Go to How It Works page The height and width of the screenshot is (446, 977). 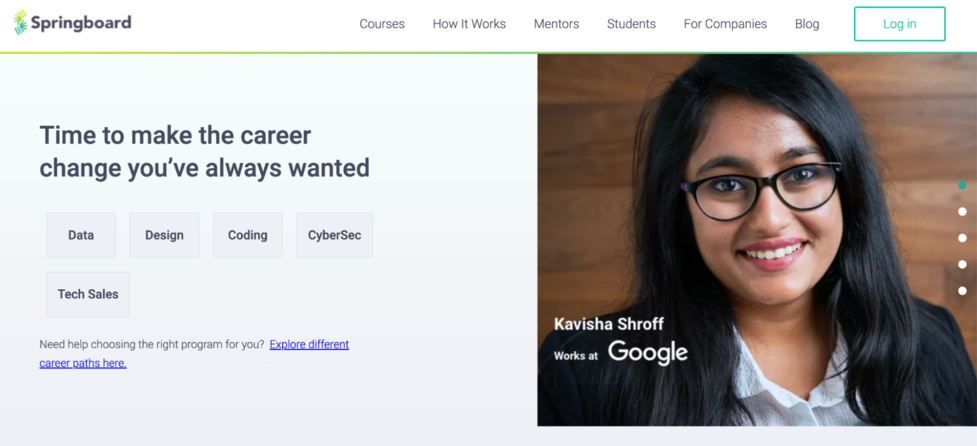pos(469,24)
